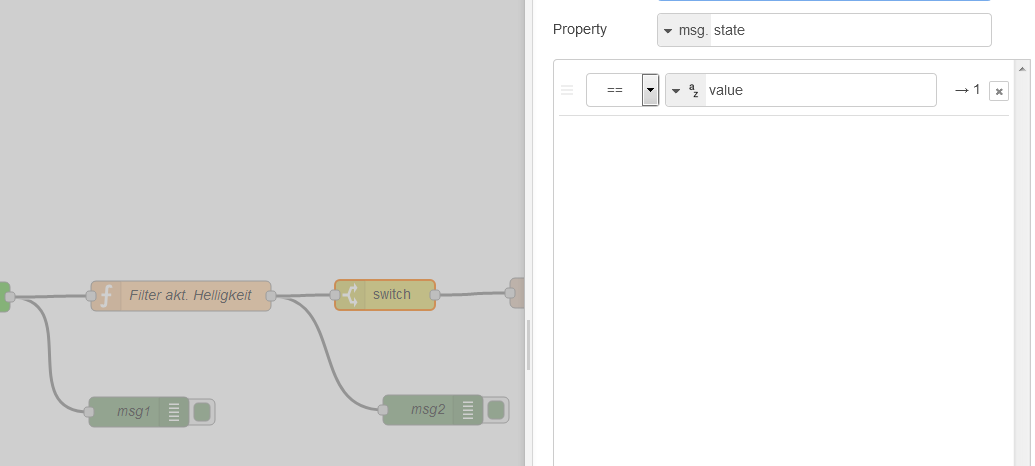Click the rule value input field
The width and height of the screenshot is (1035, 466).
coord(820,90)
